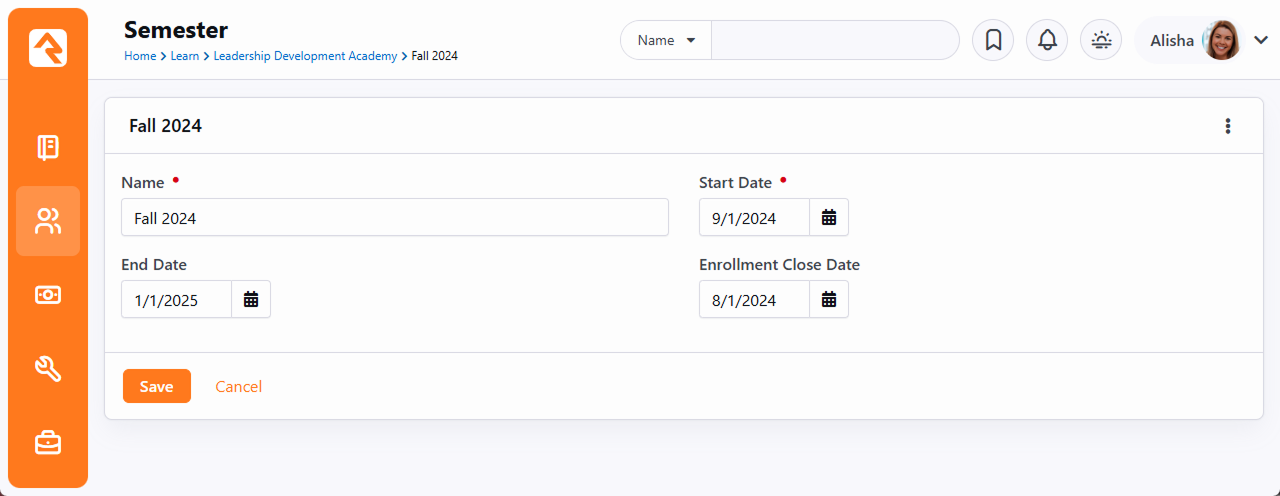Click the Rock logo home icon
The height and width of the screenshot is (496, 1280).
[x=48, y=48]
